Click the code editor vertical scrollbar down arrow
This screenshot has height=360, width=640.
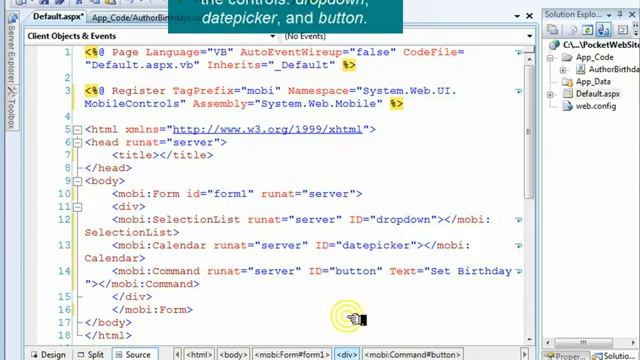point(529,340)
